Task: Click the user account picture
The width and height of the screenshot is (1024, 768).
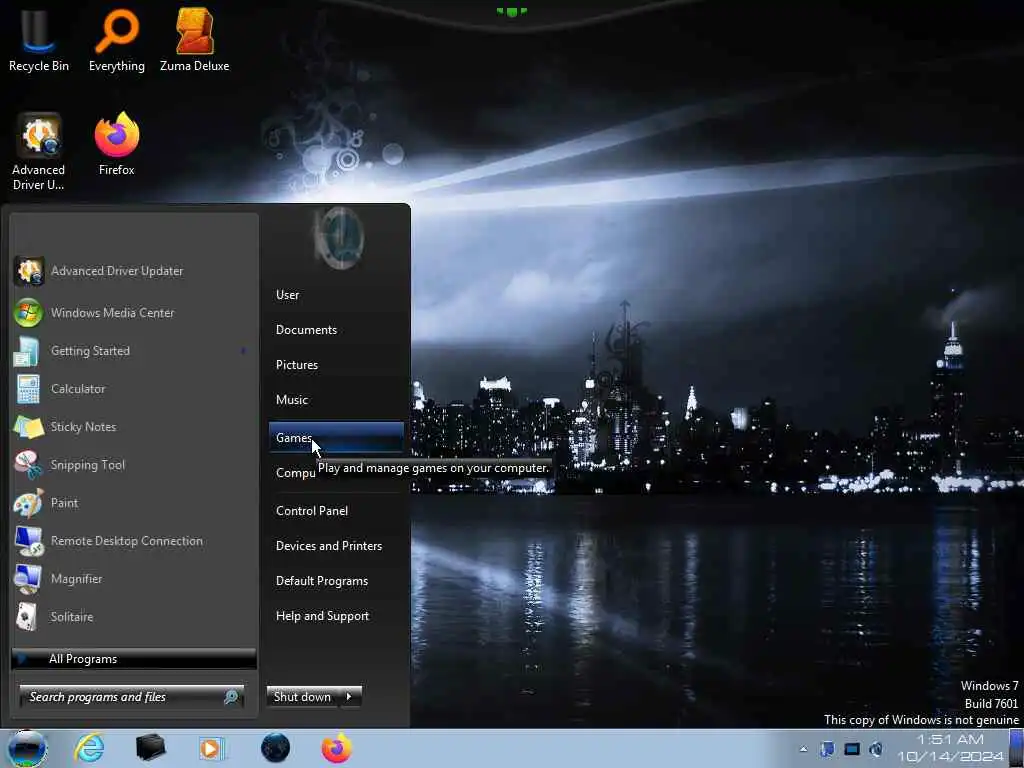Action: [340, 237]
